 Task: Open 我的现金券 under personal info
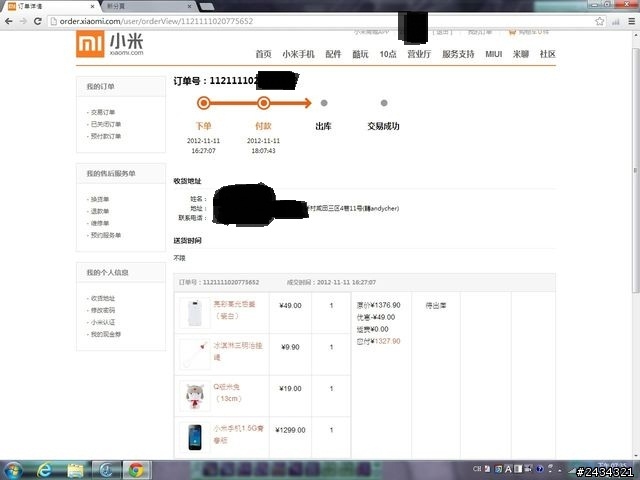pos(105,334)
